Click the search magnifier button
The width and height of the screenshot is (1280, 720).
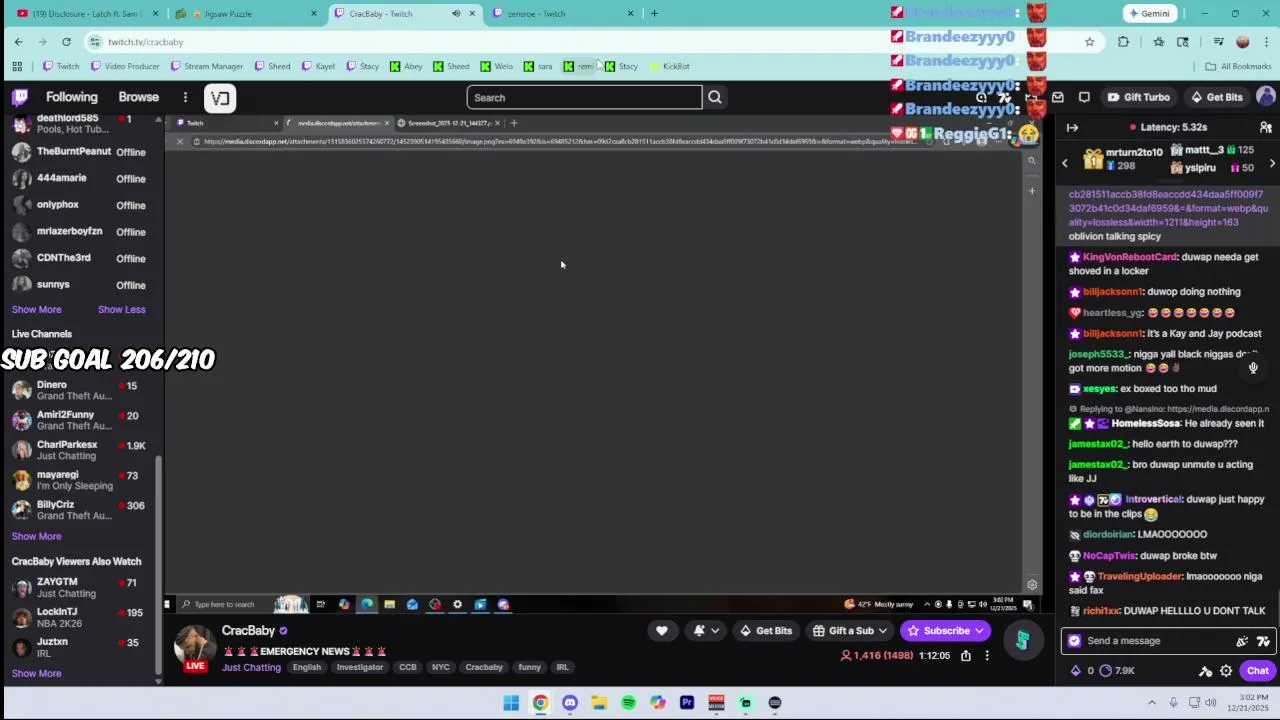pos(715,97)
